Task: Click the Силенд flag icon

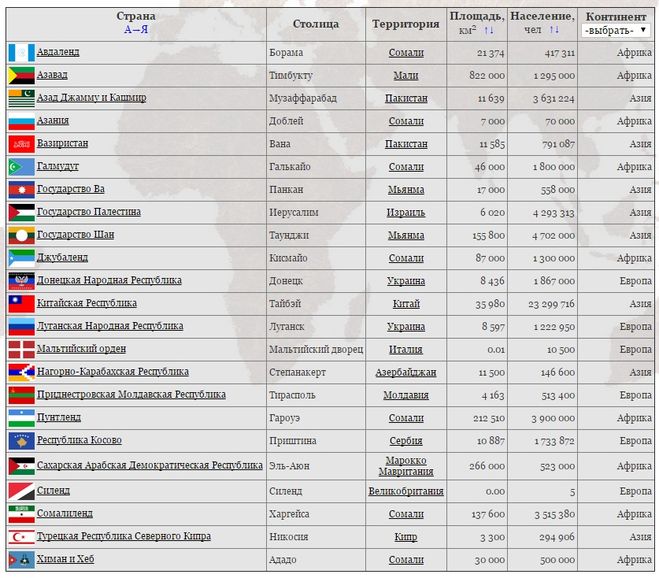Action: pyautogui.click(x=20, y=491)
